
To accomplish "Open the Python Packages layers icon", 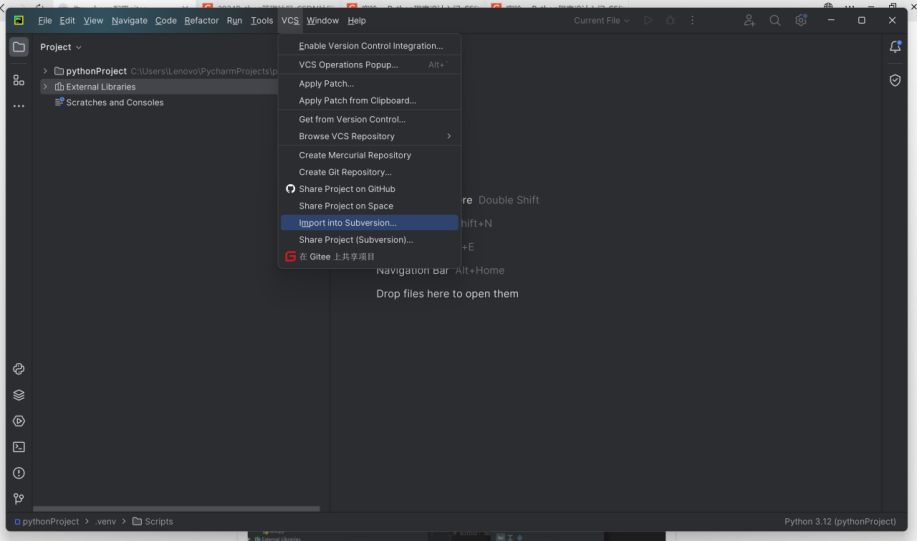I will click(19, 395).
